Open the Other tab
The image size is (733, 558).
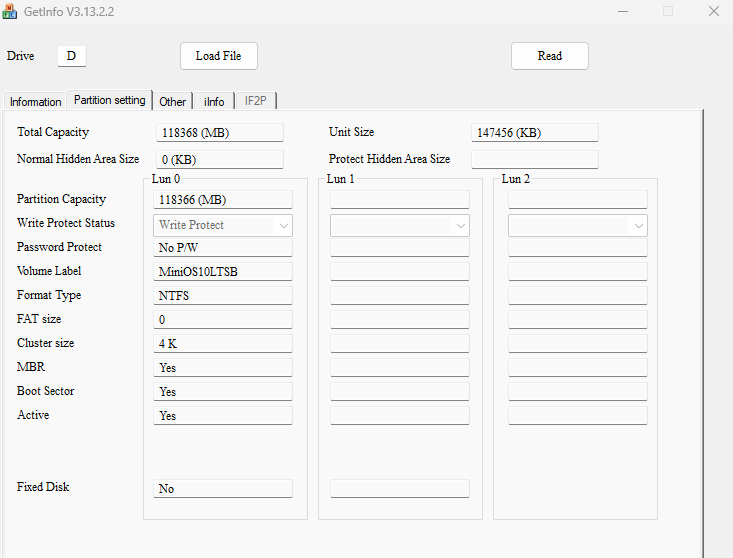(172, 101)
